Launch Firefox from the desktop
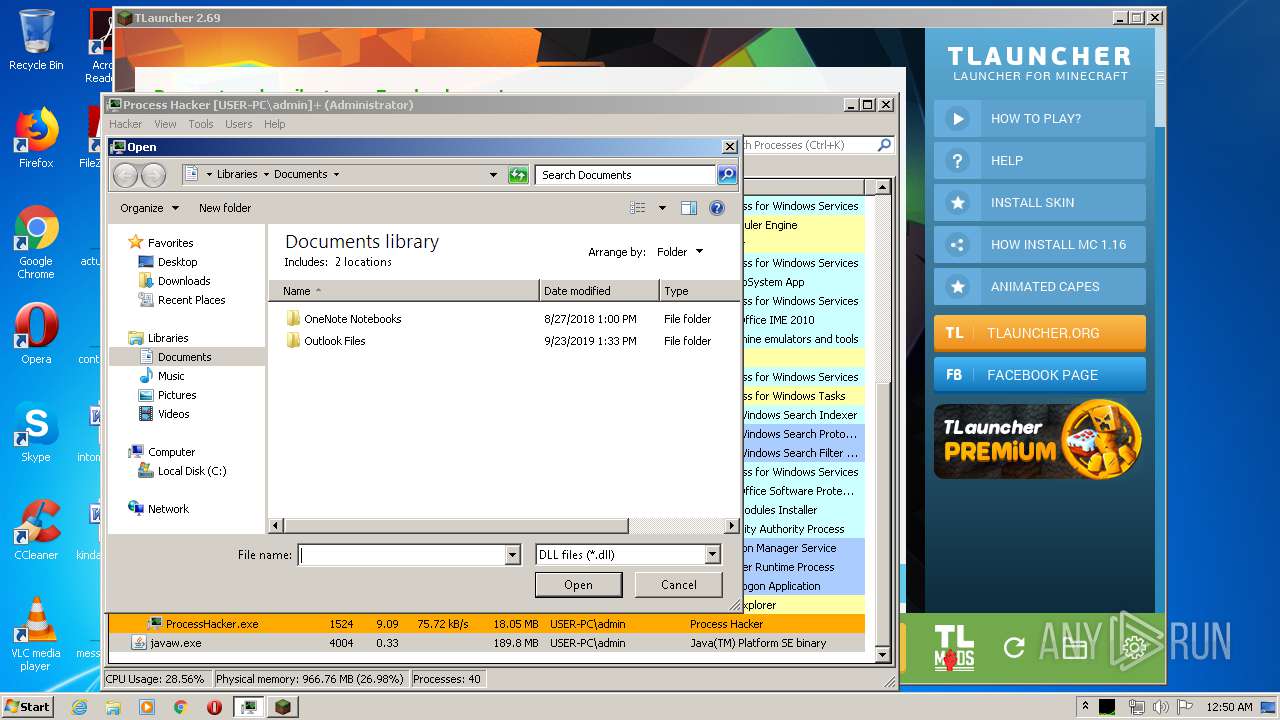 click(36, 138)
